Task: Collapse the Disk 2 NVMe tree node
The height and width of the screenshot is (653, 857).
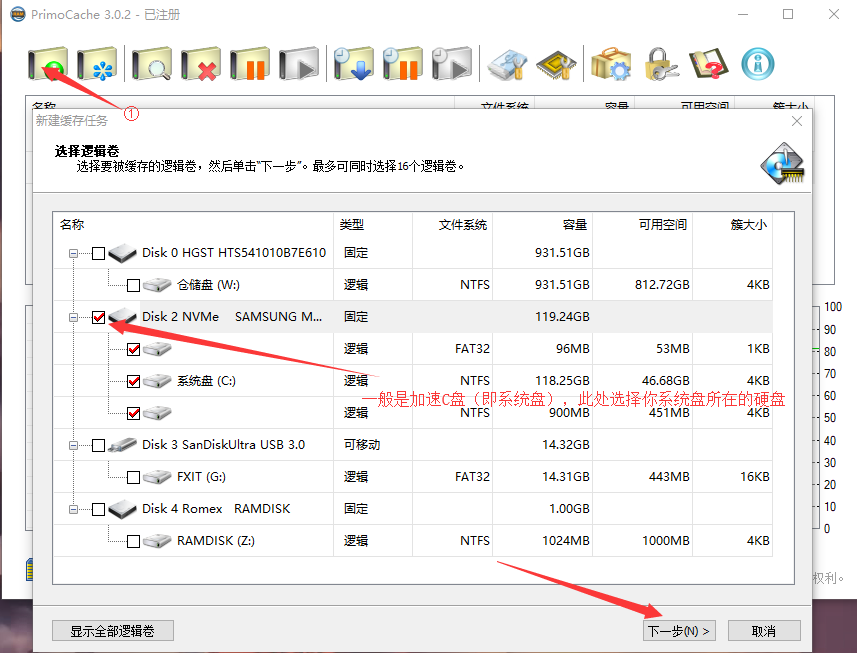Action: tap(73, 317)
